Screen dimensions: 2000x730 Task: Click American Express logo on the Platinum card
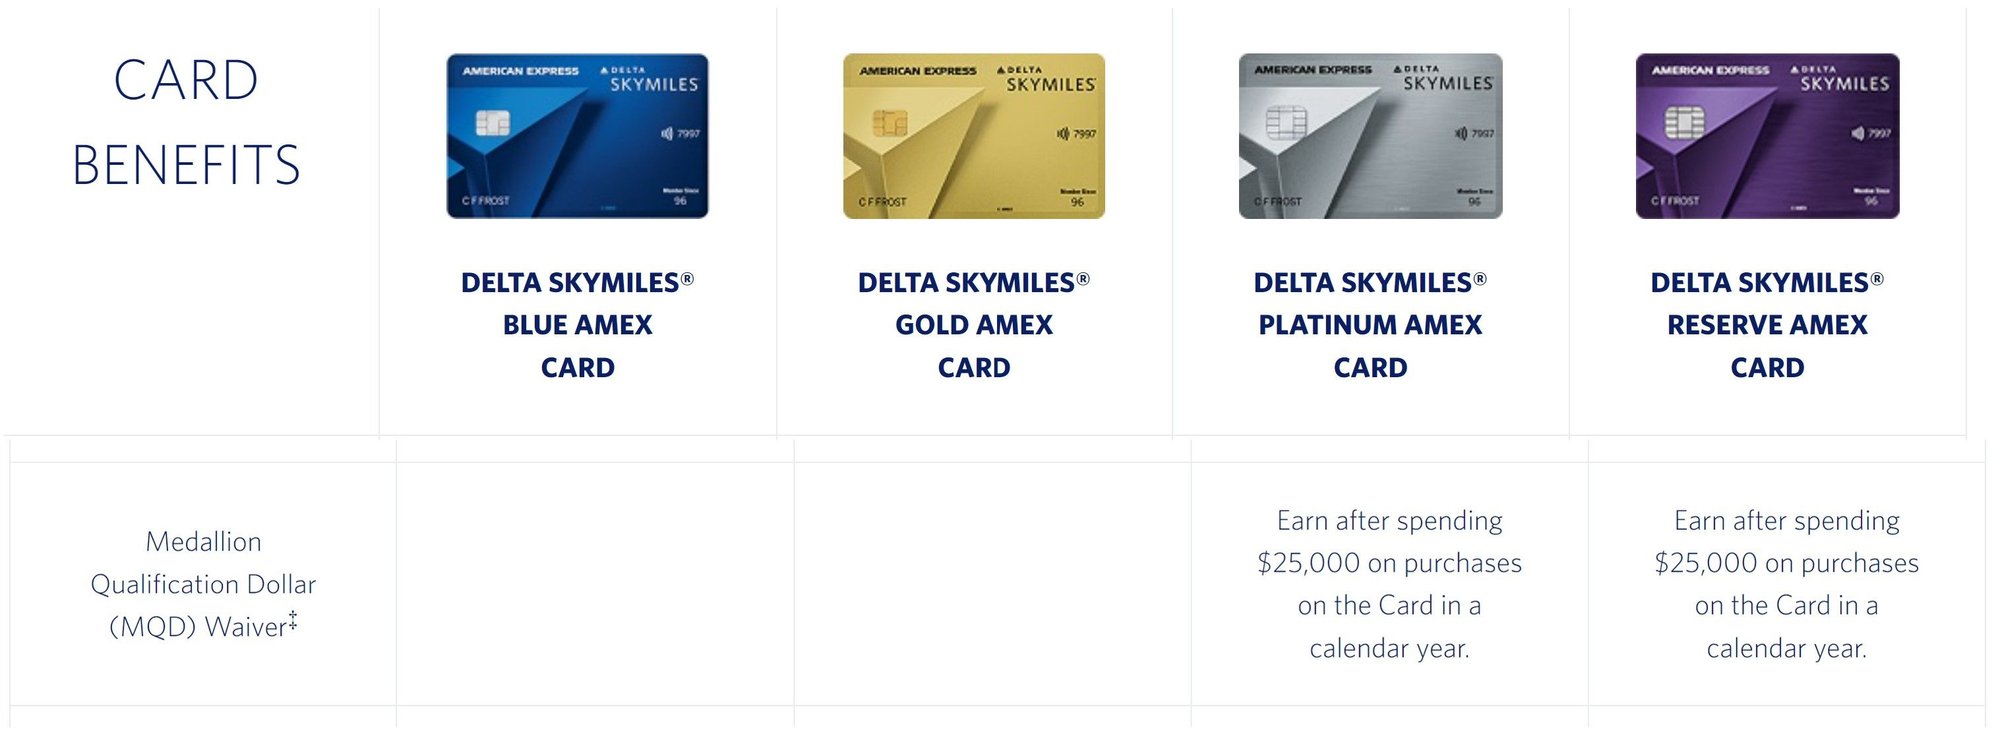[1313, 70]
